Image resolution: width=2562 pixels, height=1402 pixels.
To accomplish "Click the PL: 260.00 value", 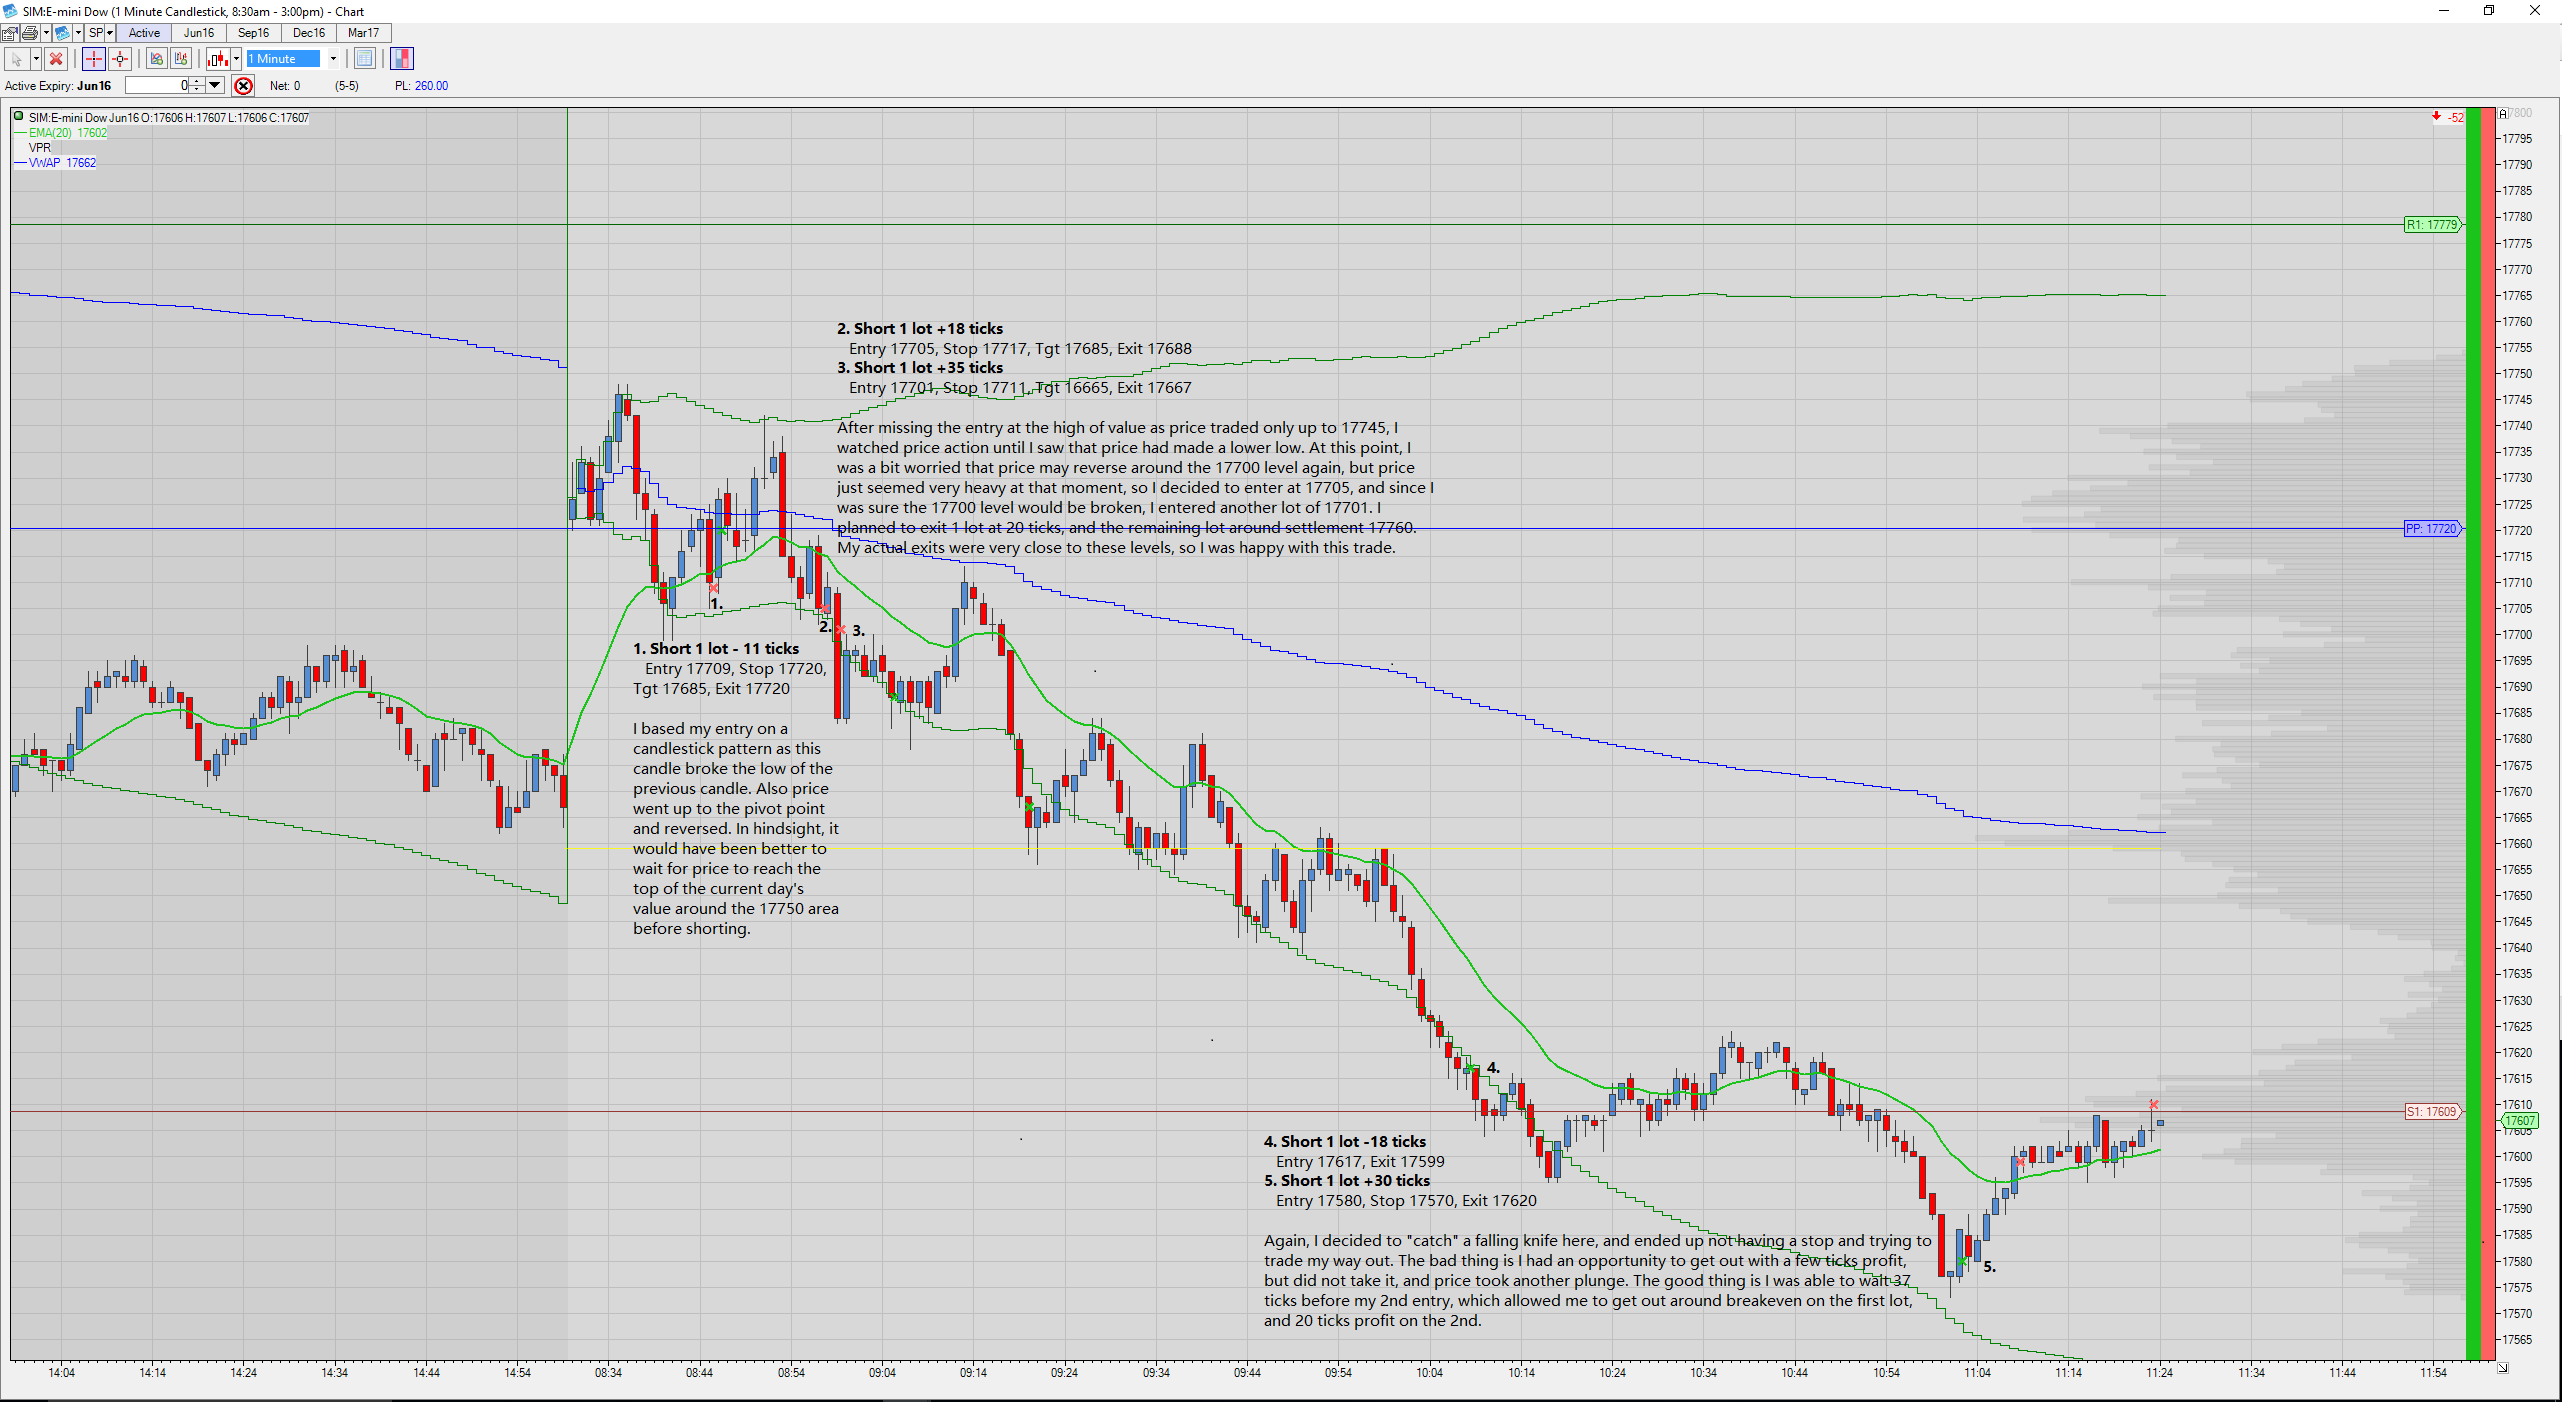I will [x=421, y=86].
